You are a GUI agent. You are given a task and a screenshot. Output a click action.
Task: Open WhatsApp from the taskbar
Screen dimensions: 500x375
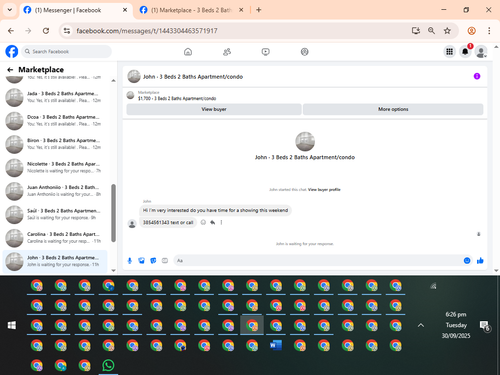[x=108, y=366]
